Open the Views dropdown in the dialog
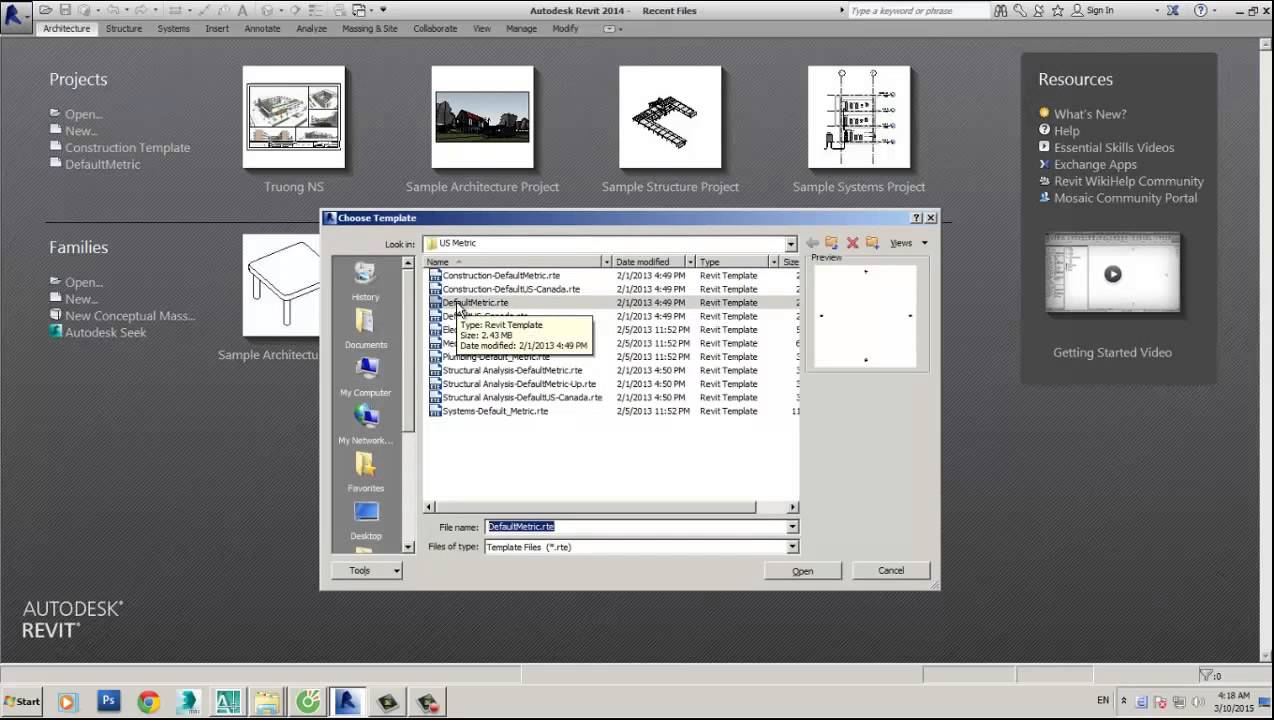Screen dimensions: 1274x720 pos(908,243)
